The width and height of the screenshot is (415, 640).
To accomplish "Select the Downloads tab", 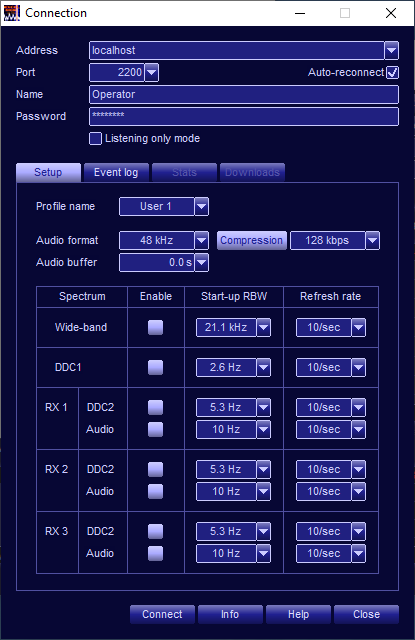I will point(252,173).
